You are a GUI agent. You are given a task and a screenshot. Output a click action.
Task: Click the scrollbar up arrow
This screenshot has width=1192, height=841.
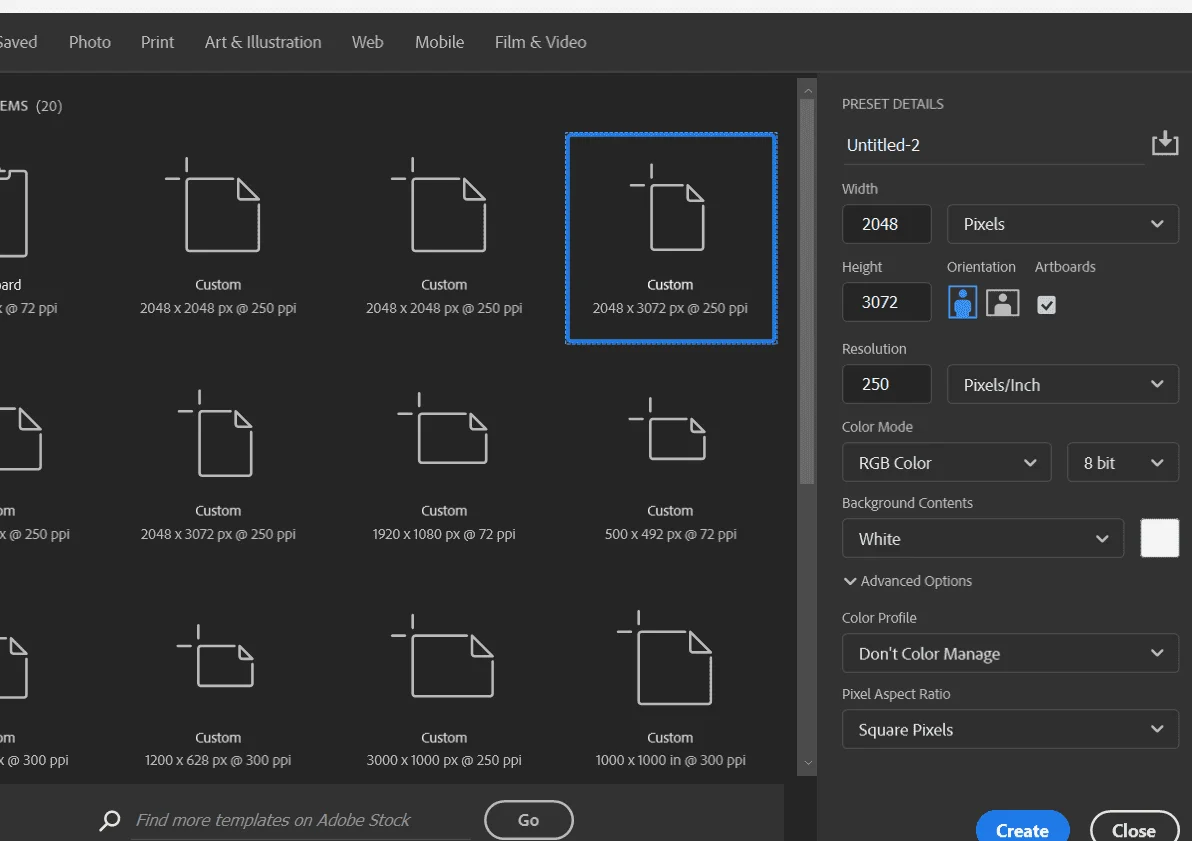click(x=807, y=90)
